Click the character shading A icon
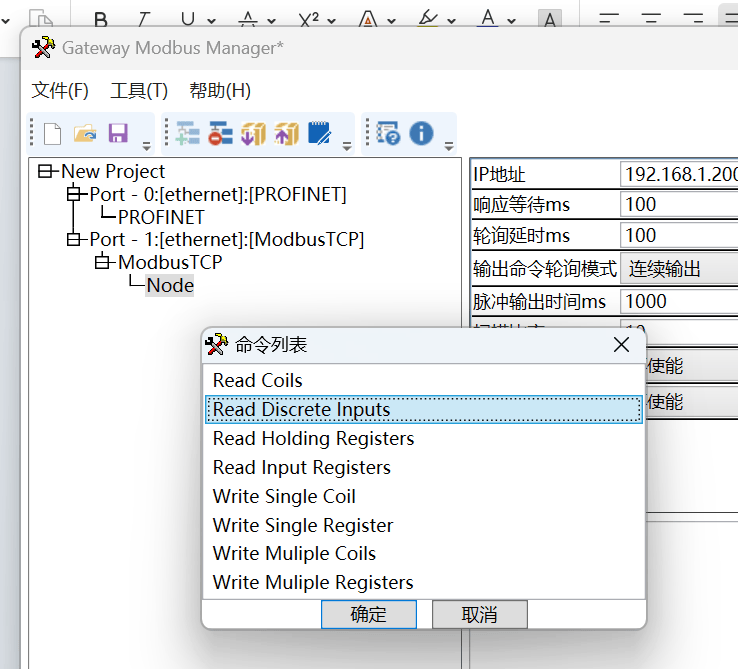Screen dimensions: 738x669 pos(549,20)
